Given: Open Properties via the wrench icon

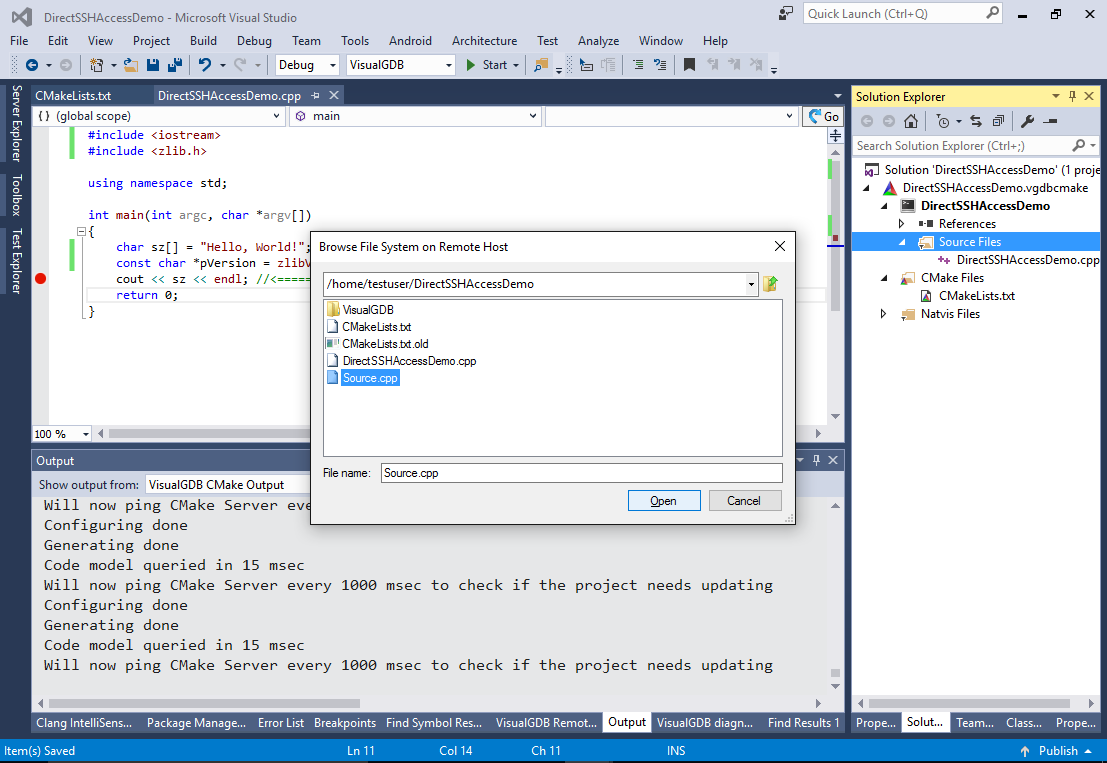Looking at the screenshot, I should click(x=1028, y=121).
